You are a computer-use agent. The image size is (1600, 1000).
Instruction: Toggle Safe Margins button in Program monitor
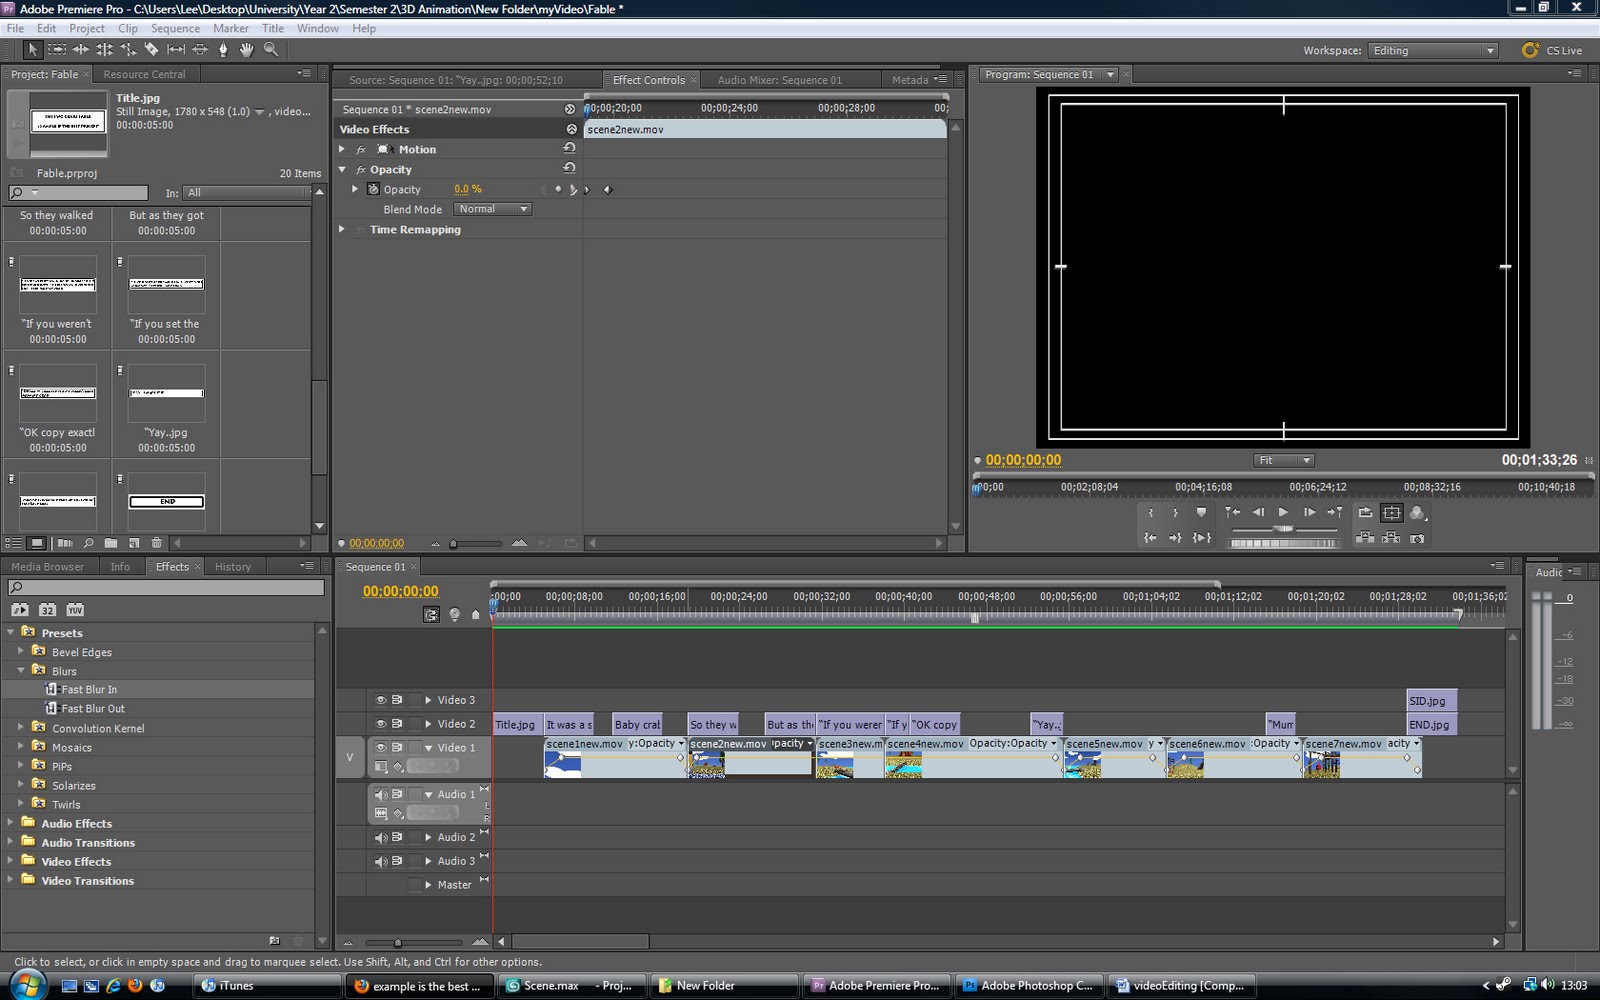point(1391,513)
